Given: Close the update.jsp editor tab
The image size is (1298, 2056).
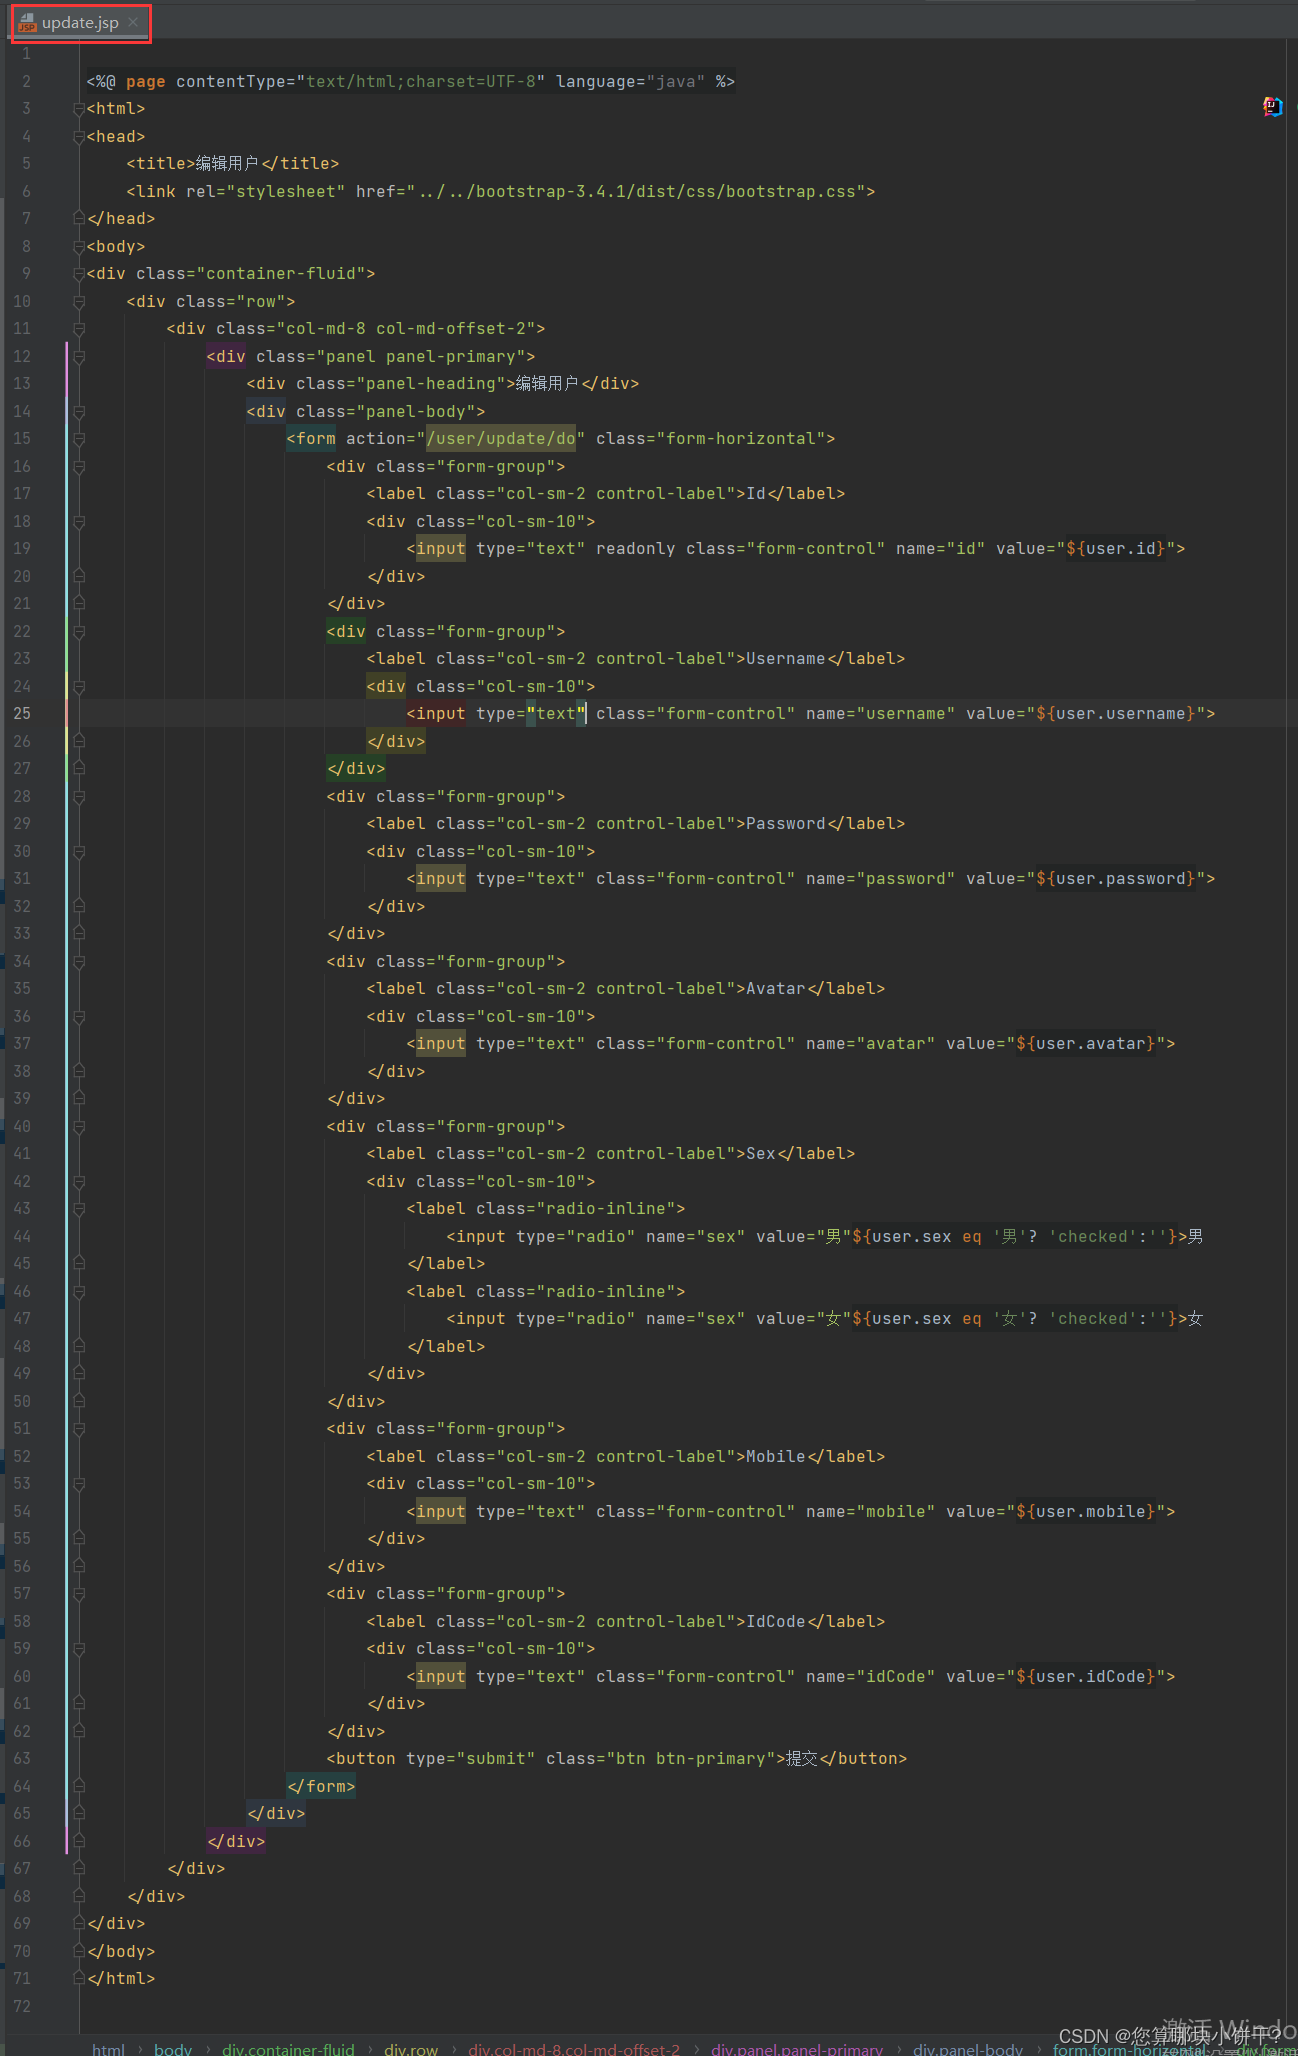Looking at the screenshot, I should (x=133, y=22).
